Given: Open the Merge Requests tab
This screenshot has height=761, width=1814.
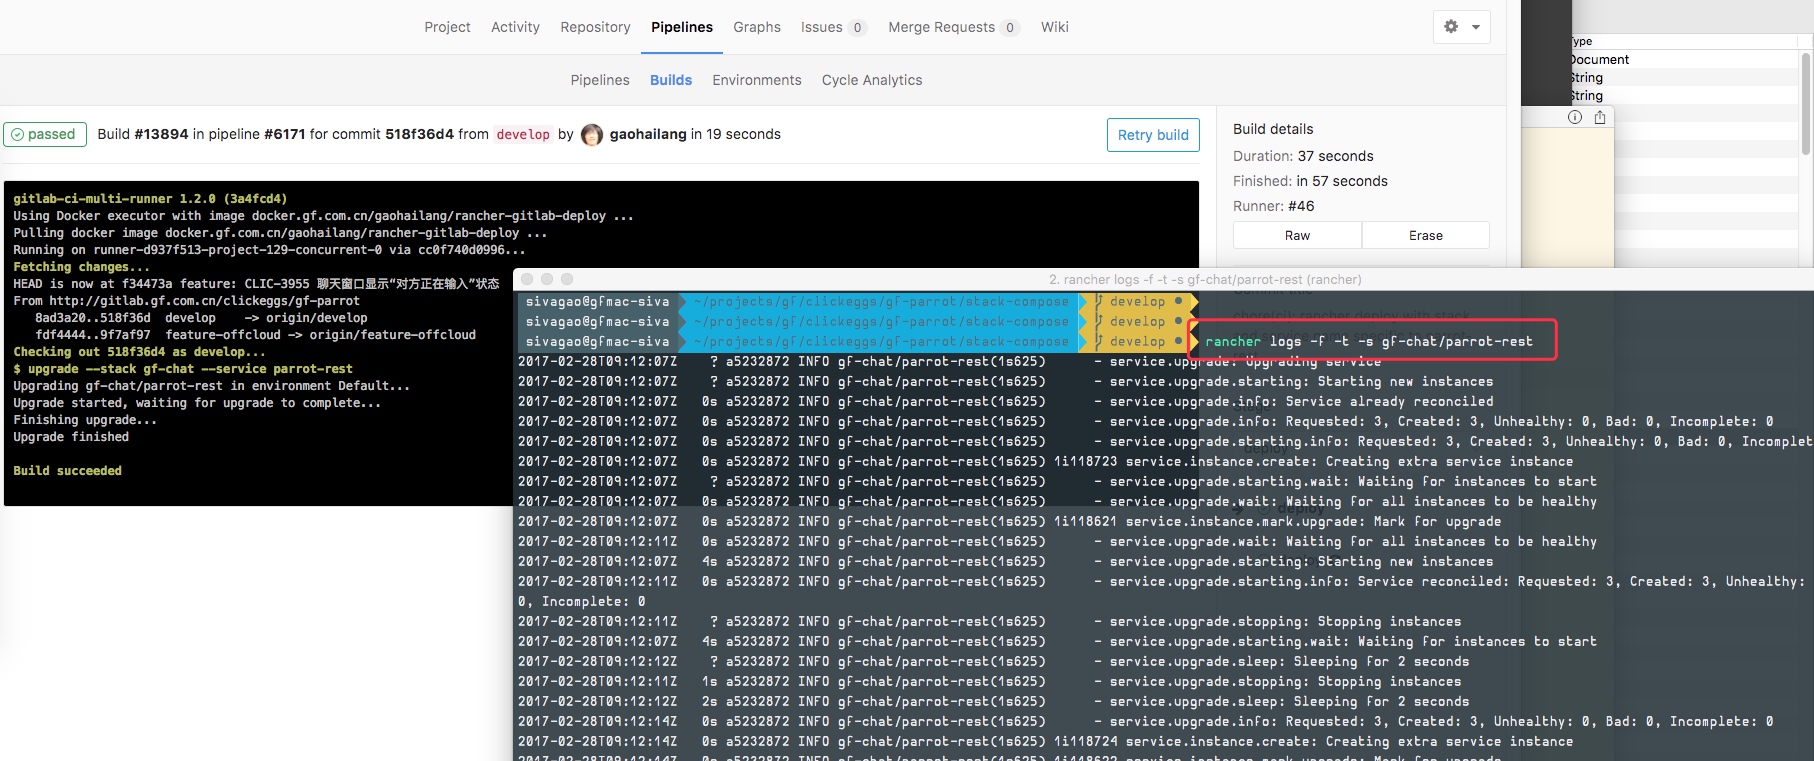Looking at the screenshot, I should click(x=954, y=27).
